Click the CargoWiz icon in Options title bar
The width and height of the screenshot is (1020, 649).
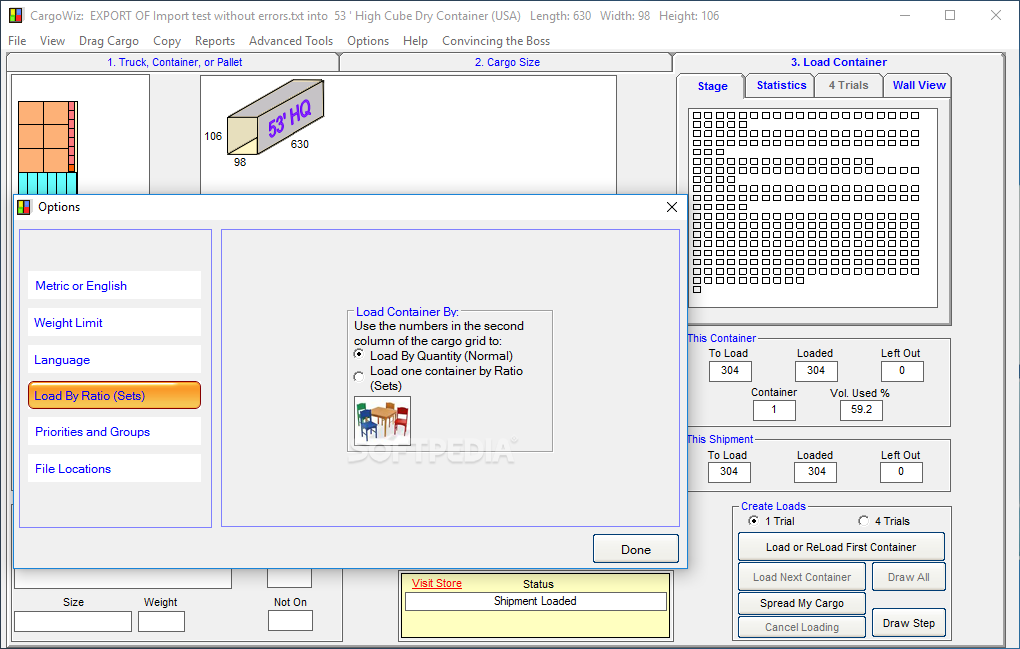click(x=24, y=207)
